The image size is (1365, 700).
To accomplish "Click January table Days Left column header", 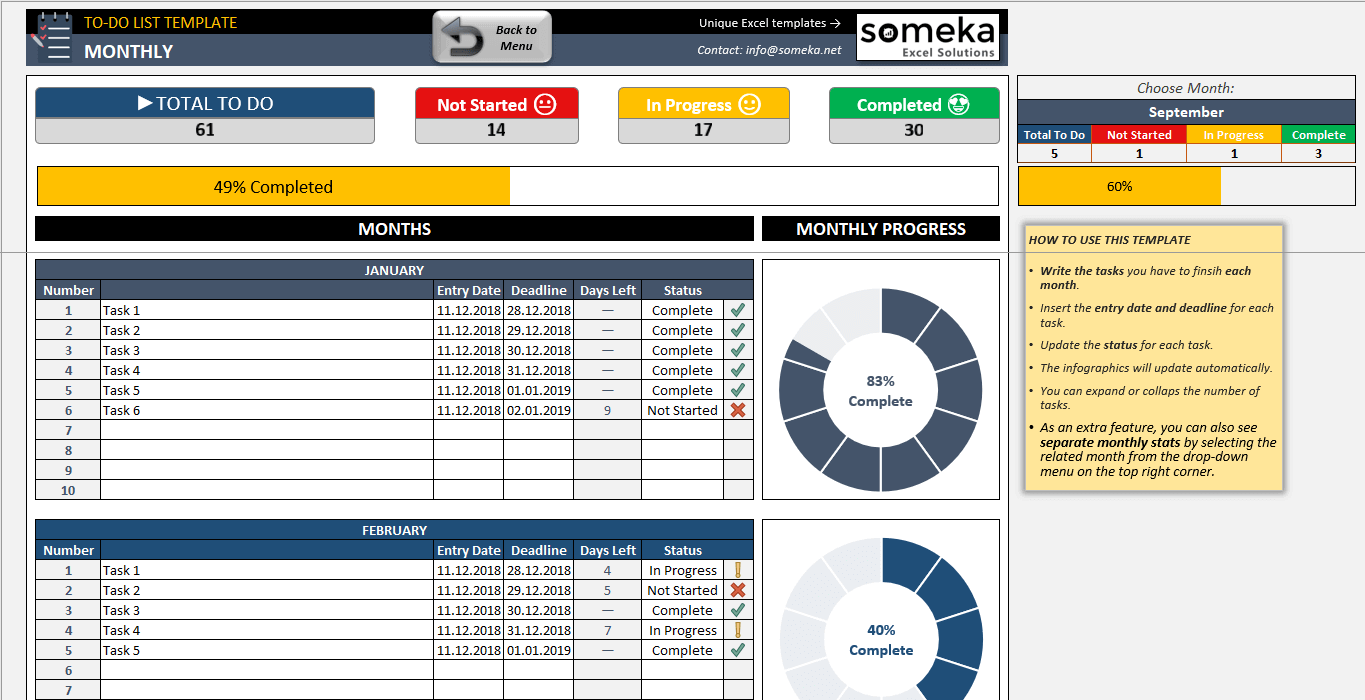I will click(x=607, y=290).
